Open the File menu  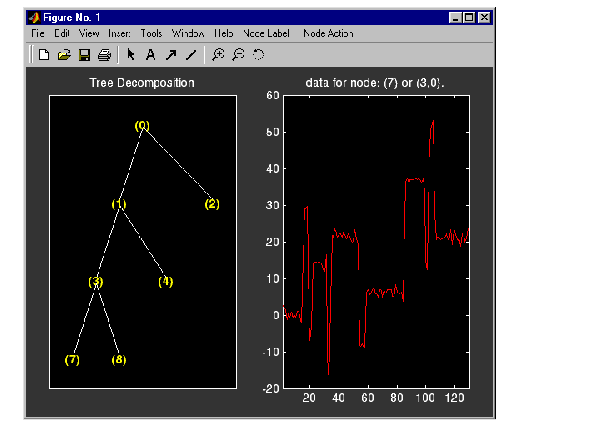point(38,34)
